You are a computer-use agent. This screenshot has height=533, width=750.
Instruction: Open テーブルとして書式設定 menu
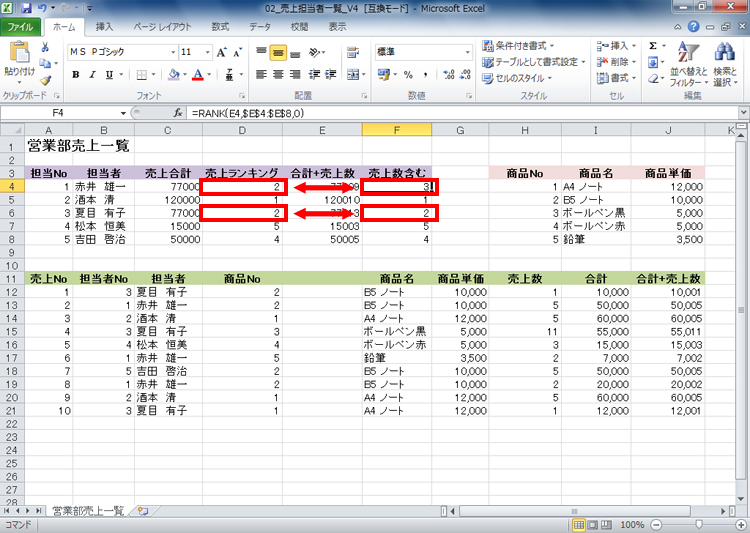pyautogui.click(x=534, y=62)
